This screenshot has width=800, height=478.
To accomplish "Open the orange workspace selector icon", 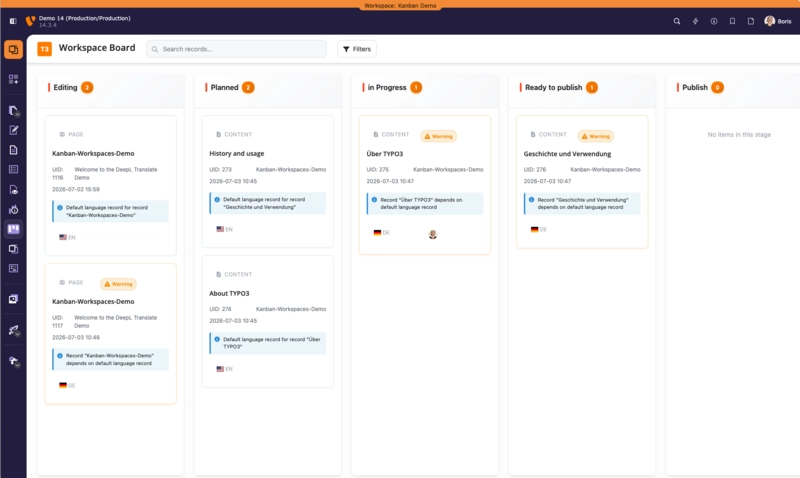I will (x=13, y=49).
